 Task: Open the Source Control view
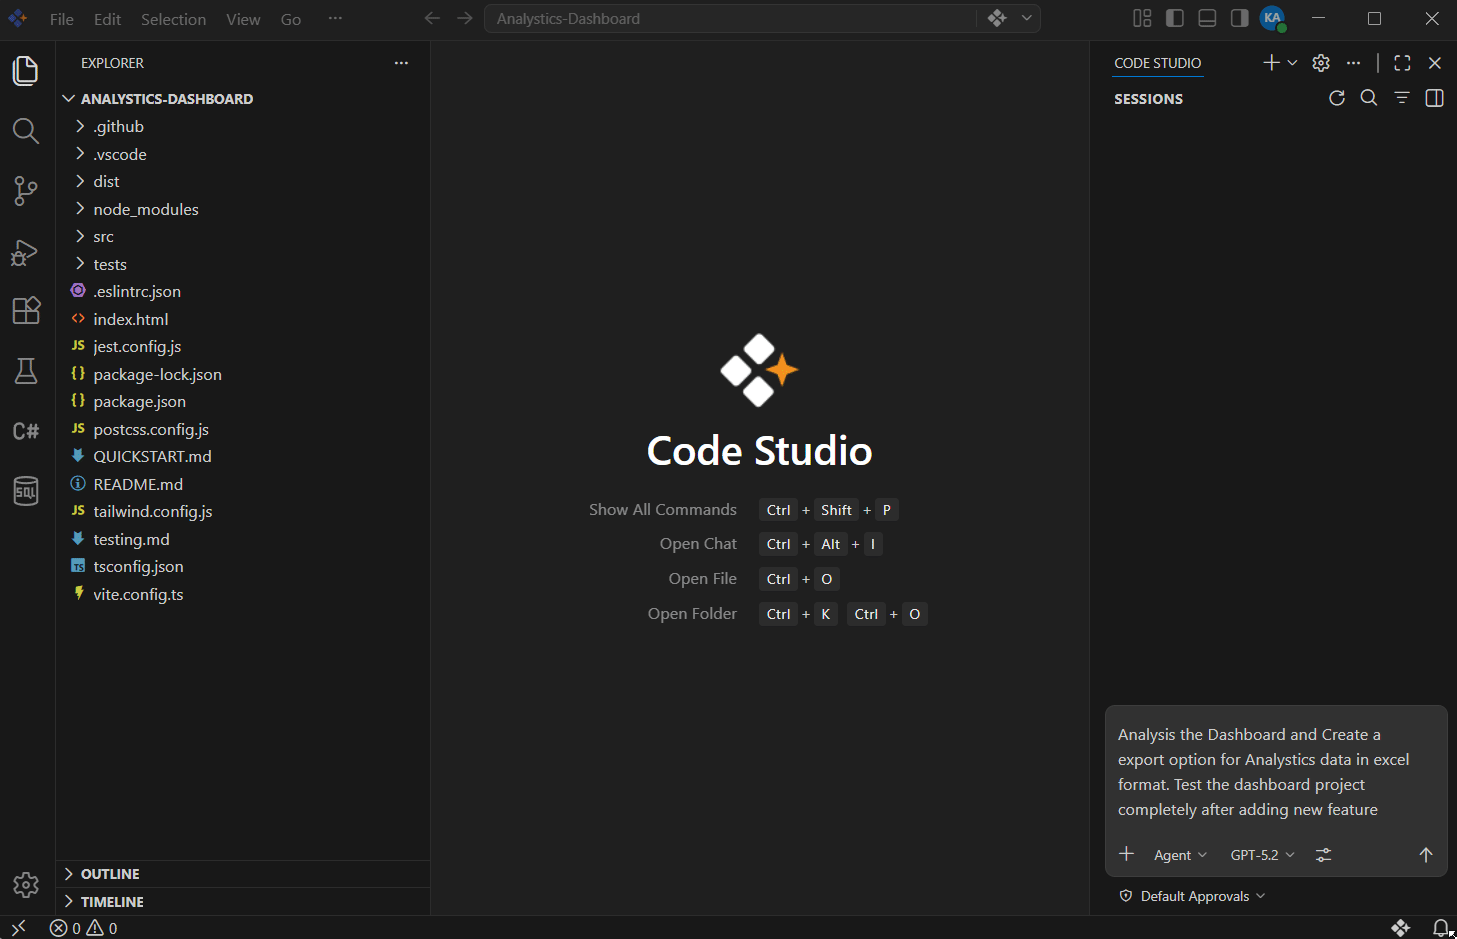tap(26, 191)
